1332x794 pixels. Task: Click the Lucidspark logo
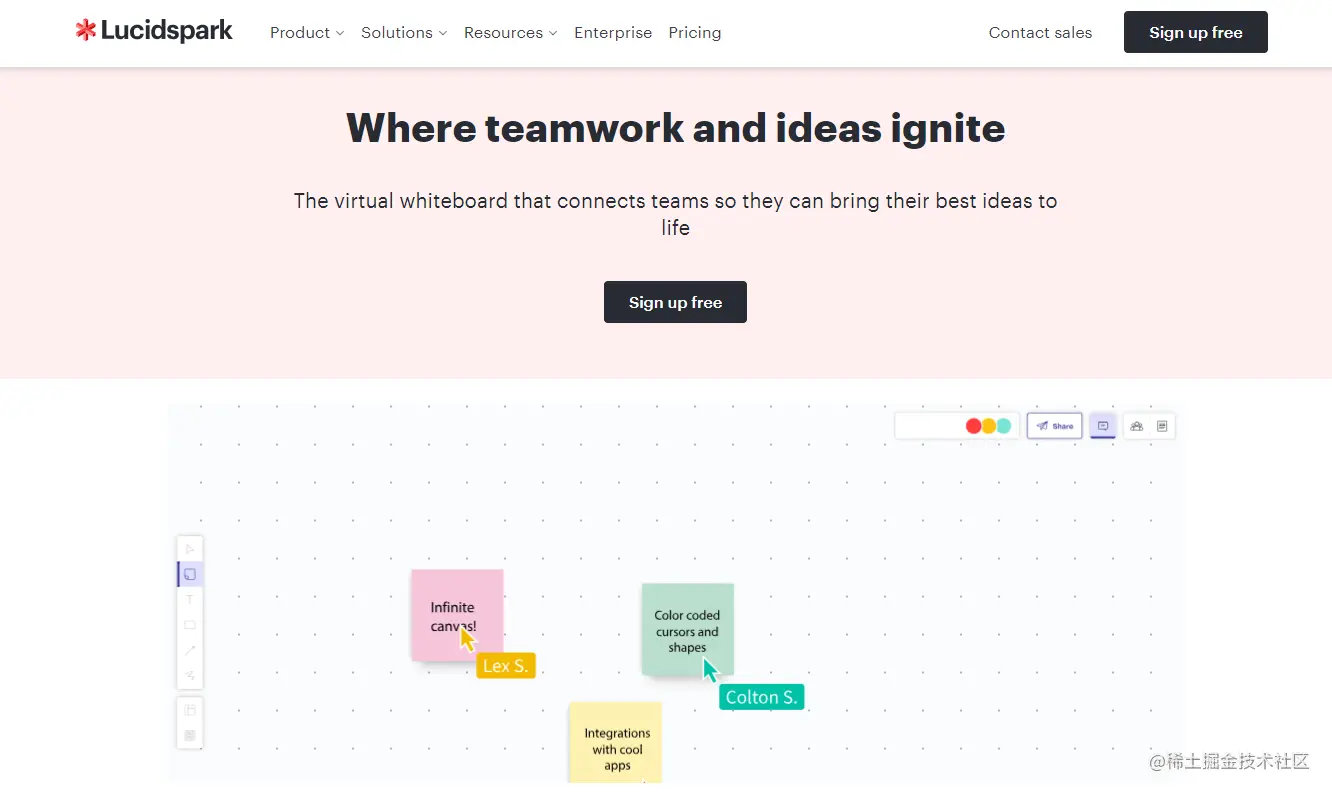154,31
